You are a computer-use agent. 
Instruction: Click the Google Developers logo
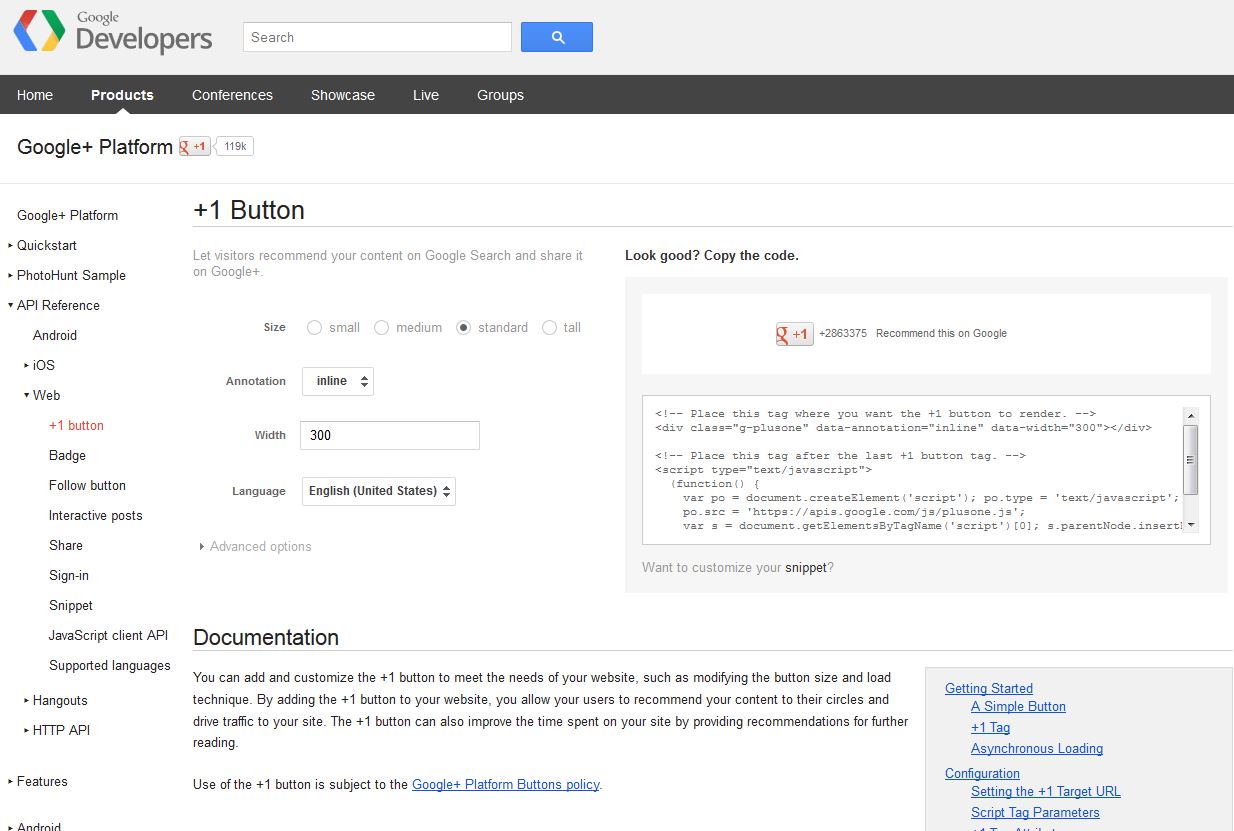[113, 32]
